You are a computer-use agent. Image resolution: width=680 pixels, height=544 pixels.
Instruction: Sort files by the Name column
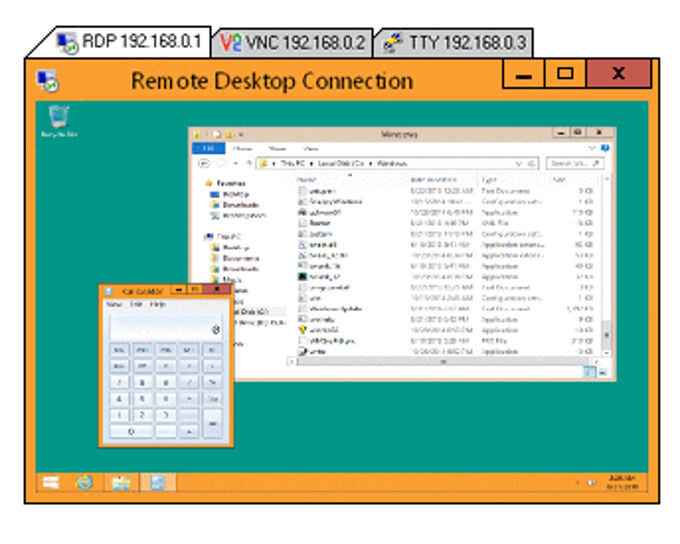[351, 179]
